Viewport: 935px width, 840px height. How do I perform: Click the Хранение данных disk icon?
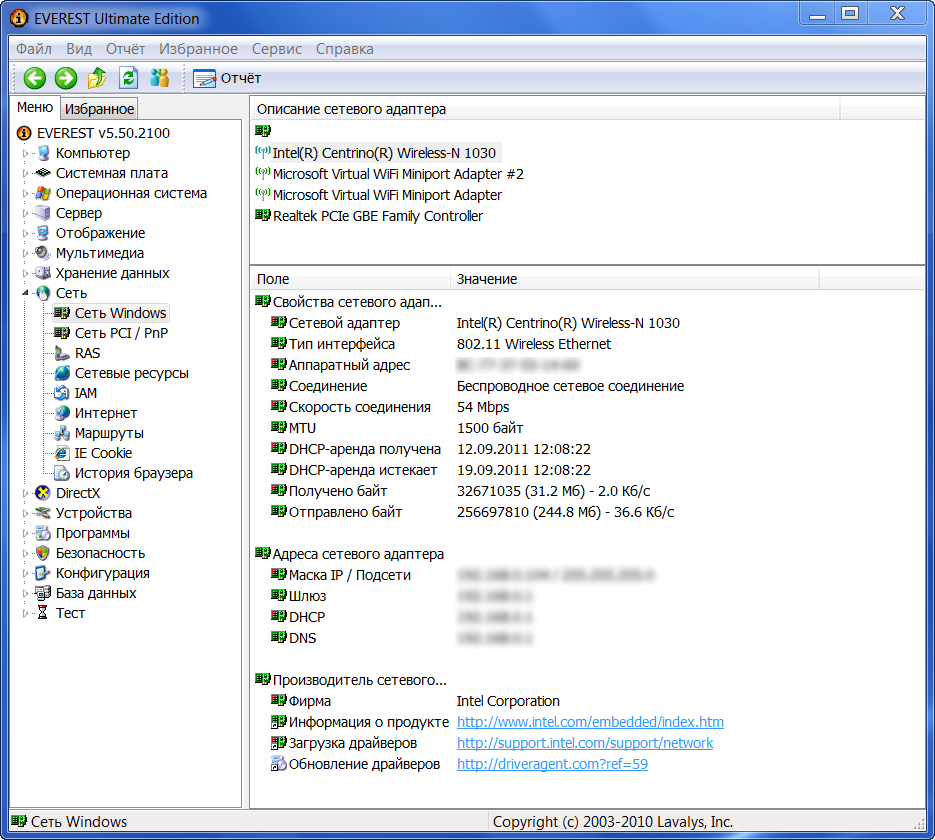coord(43,273)
